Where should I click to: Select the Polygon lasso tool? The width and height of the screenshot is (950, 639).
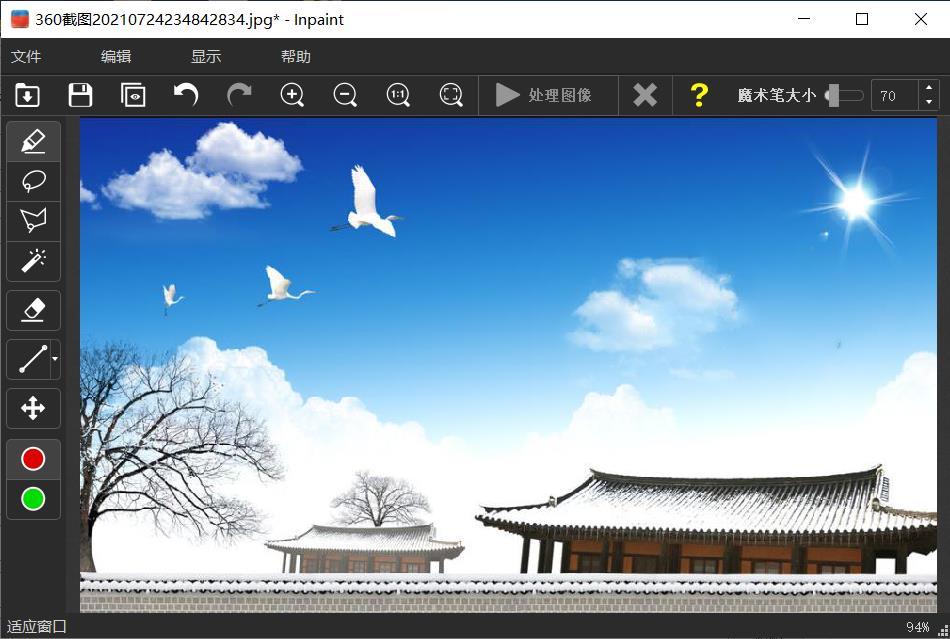coord(33,221)
